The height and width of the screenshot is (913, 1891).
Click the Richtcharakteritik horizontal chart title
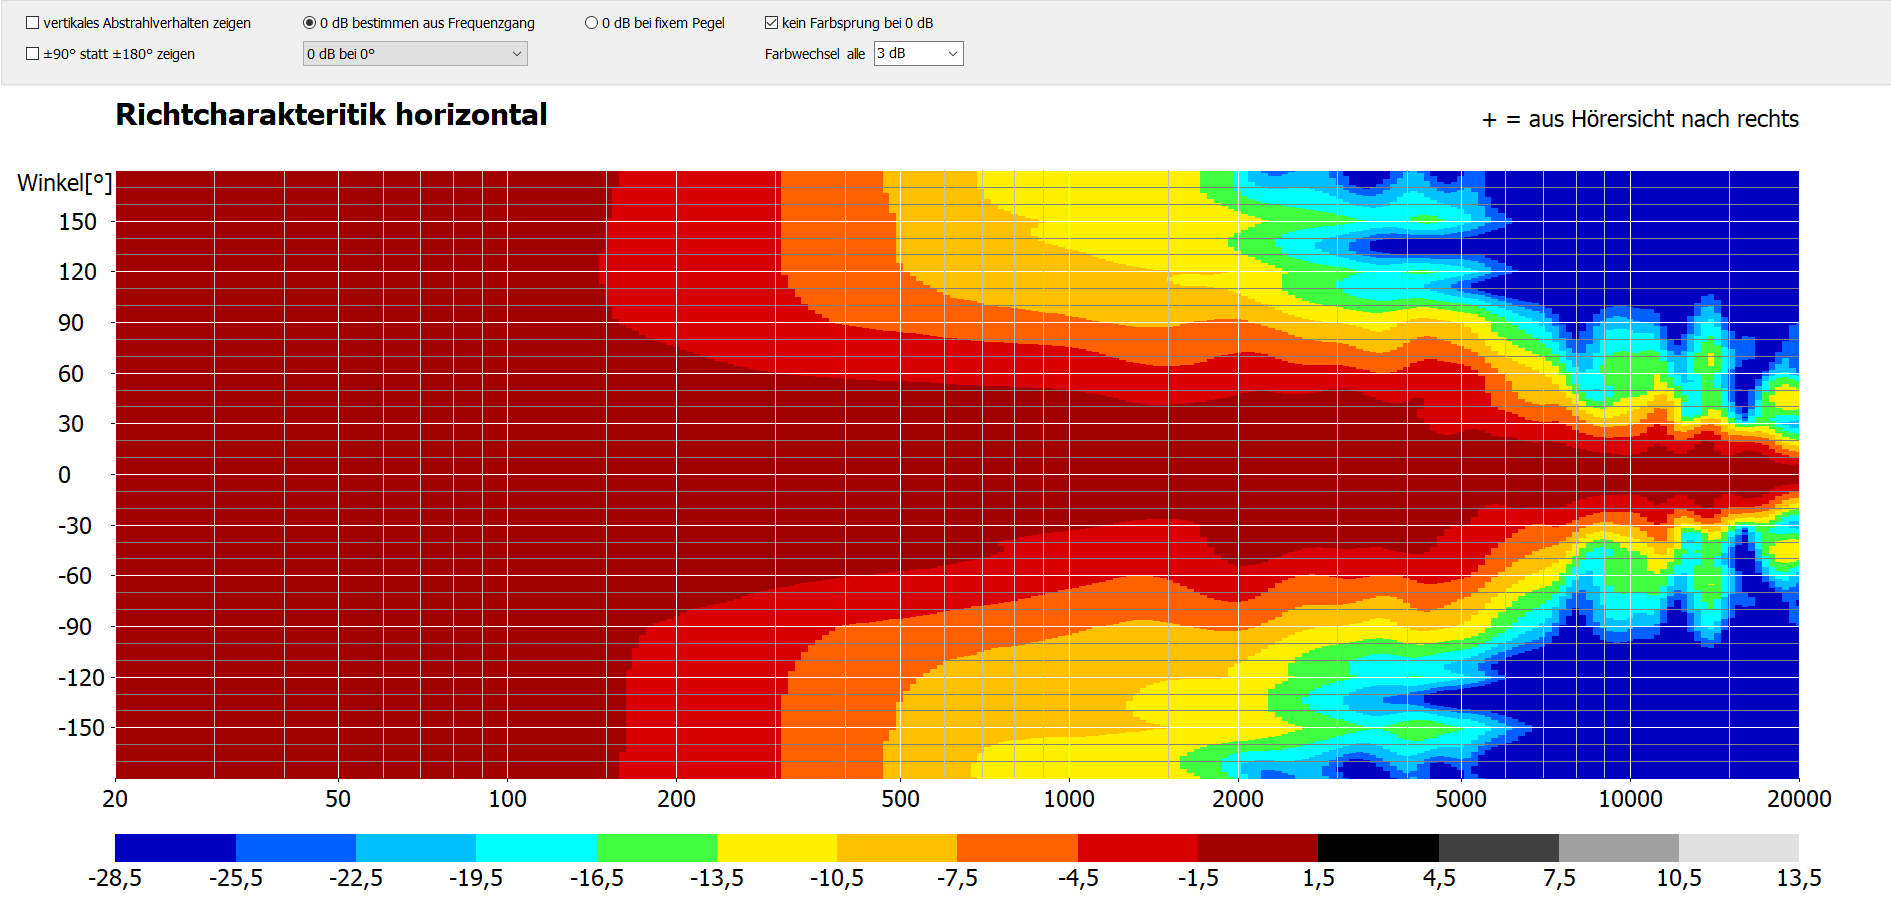(x=331, y=115)
